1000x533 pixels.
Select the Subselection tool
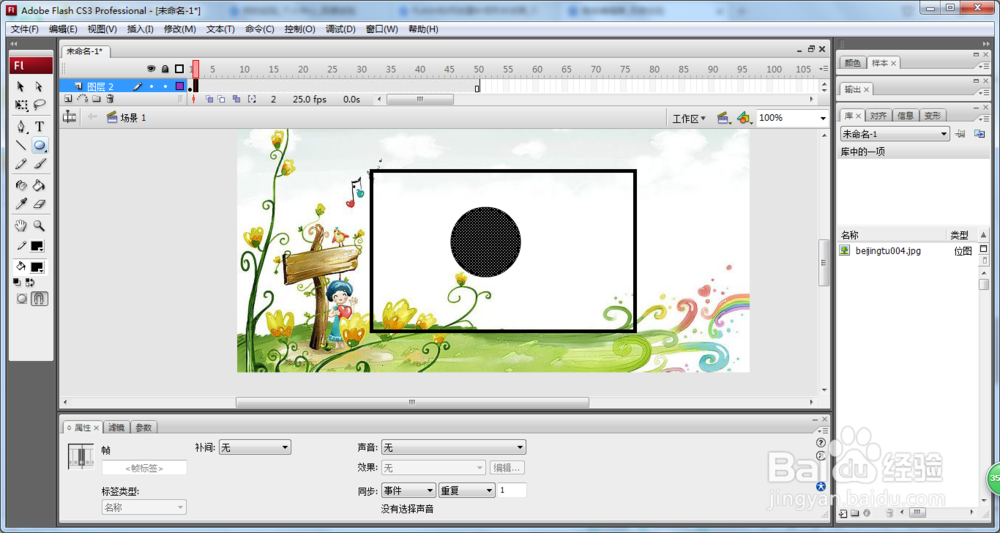[40, 87]
